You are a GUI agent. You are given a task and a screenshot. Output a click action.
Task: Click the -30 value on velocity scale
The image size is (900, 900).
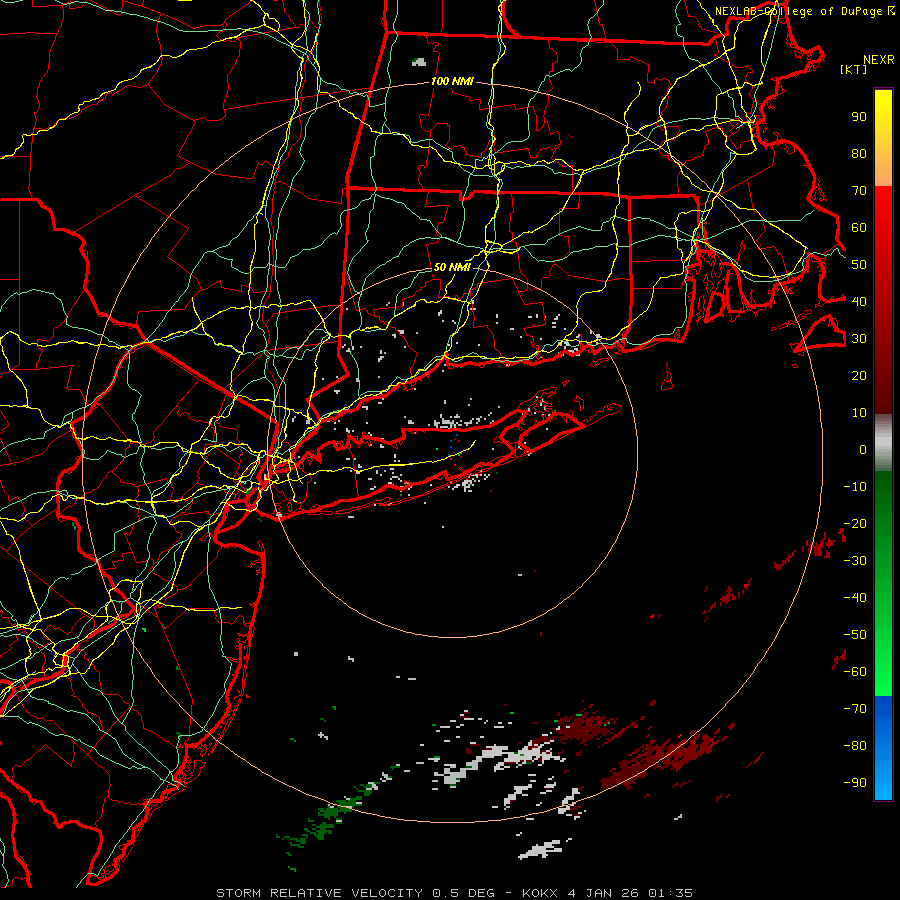(x=855, y=561)
